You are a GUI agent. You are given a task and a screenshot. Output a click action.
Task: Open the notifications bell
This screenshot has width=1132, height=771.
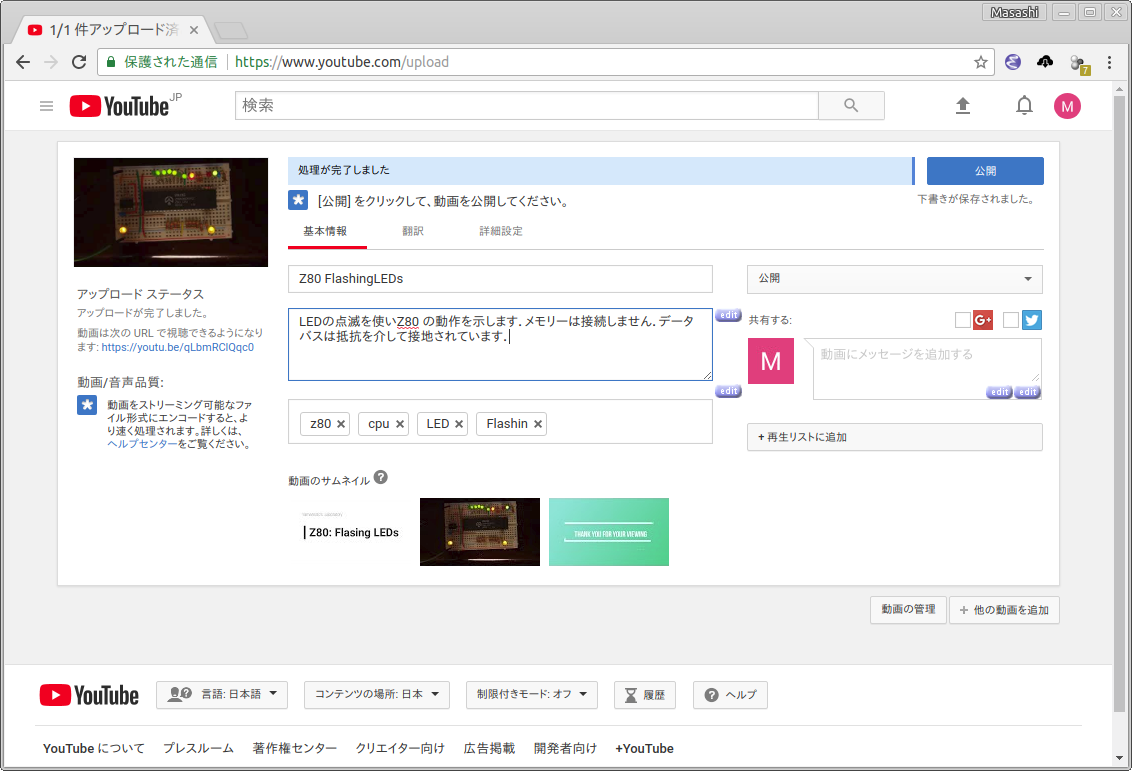(x=1024, y=106)
